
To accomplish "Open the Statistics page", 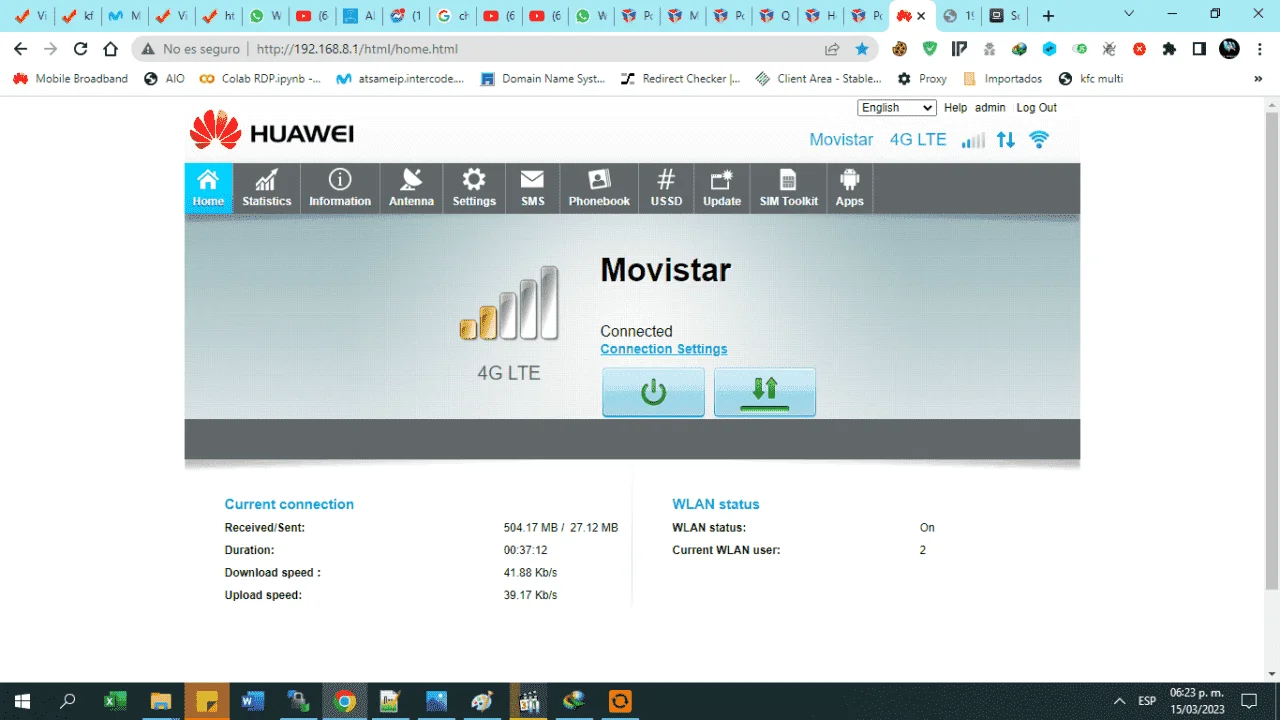I will (x=267, y=188).
